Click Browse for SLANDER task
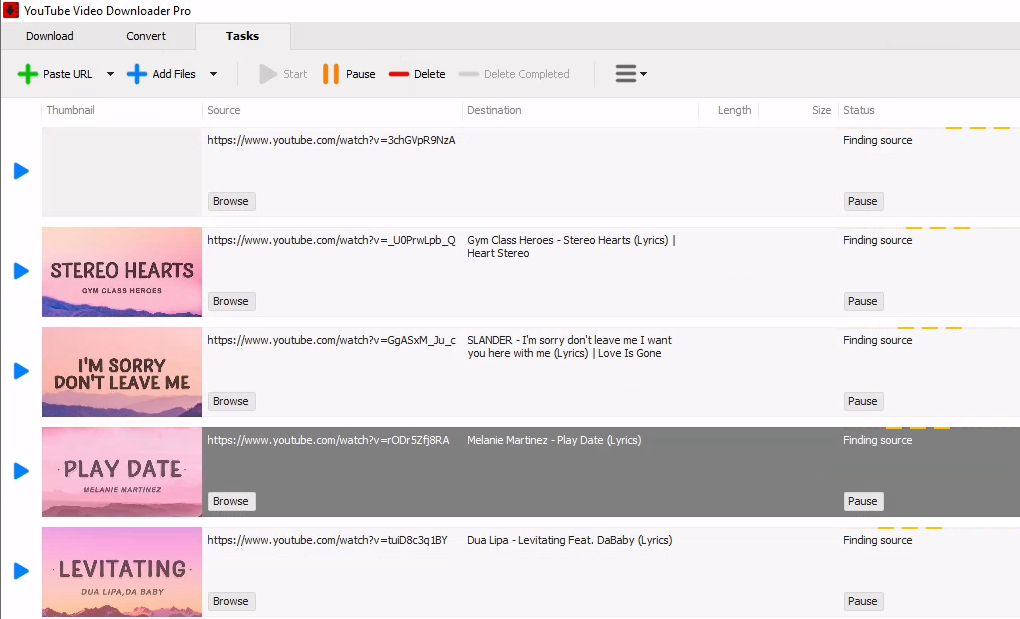The height and width of the screenshot is (619, 1020). pos(231,402)
